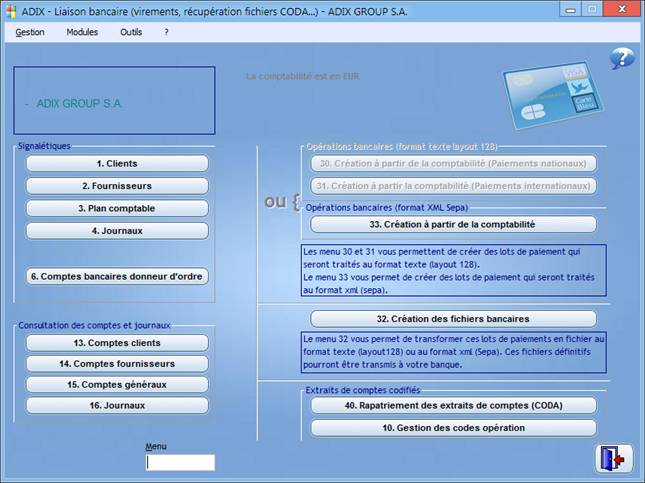Open the ? help menu
The height and width of the screenshot is (483, 645).
[166, 32]
